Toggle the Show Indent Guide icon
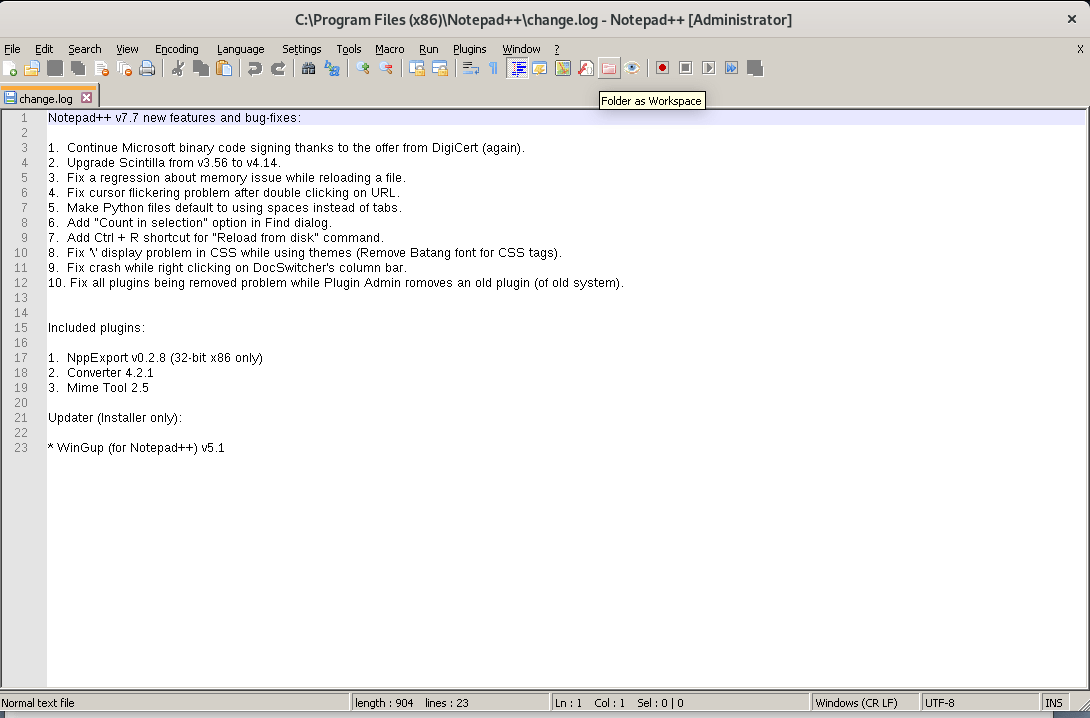 pos(517,68)
